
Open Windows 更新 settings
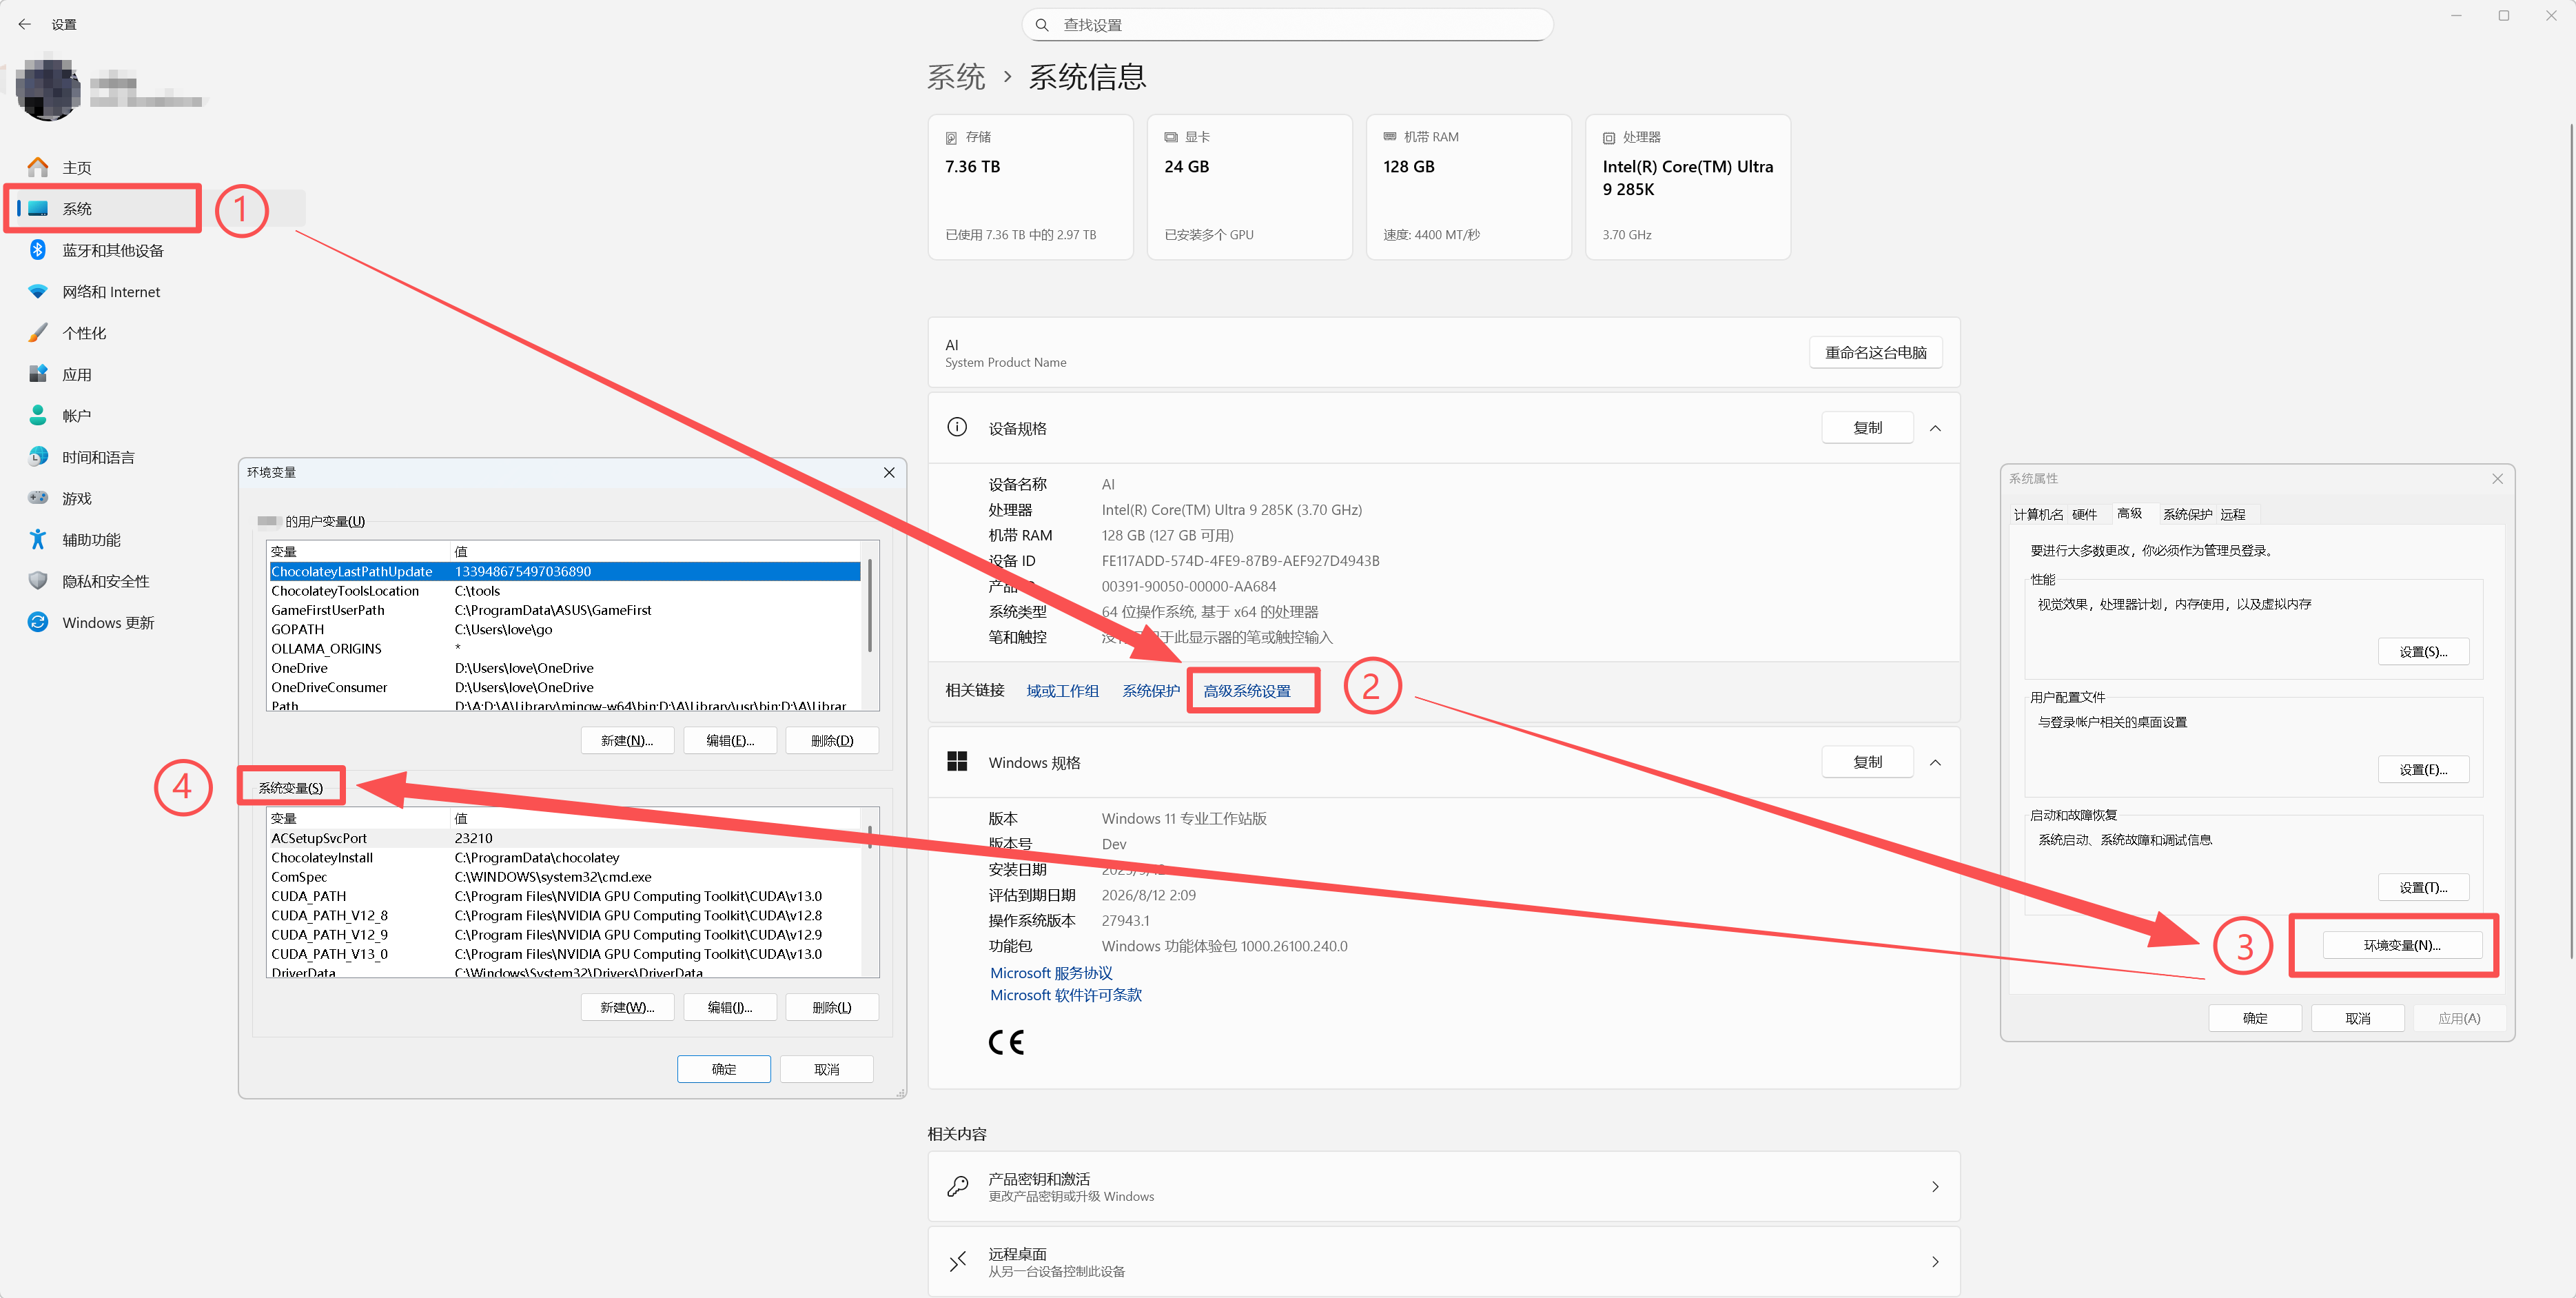[x=108, y=622]
